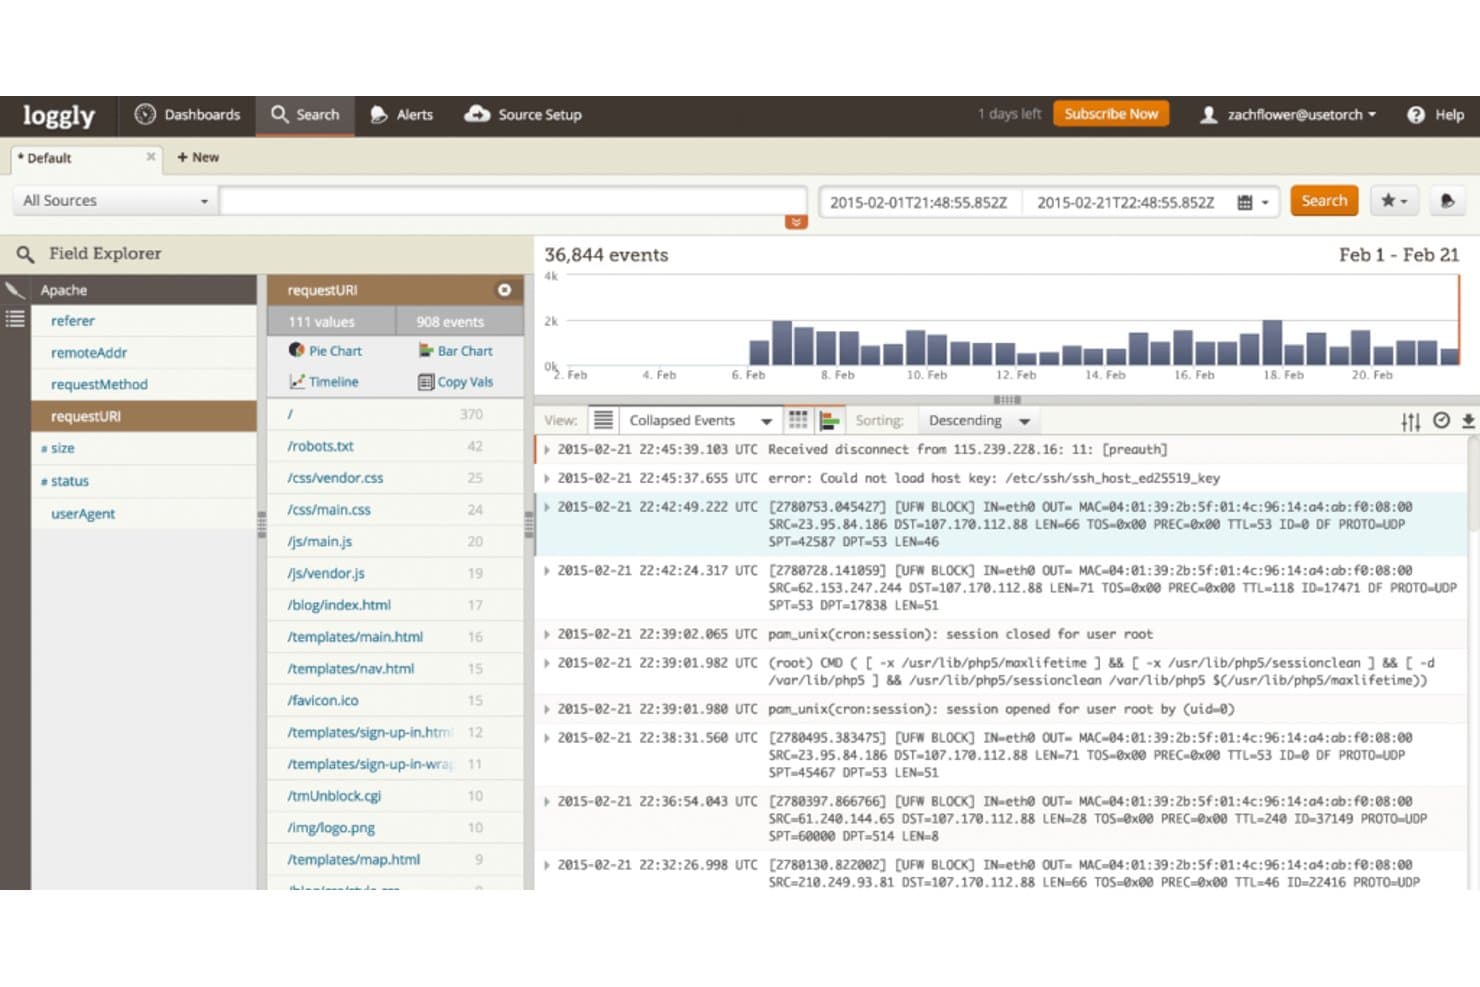Show Bar Chart for requestURI
Screen dimensions: 1480x987
coord(456,351)
